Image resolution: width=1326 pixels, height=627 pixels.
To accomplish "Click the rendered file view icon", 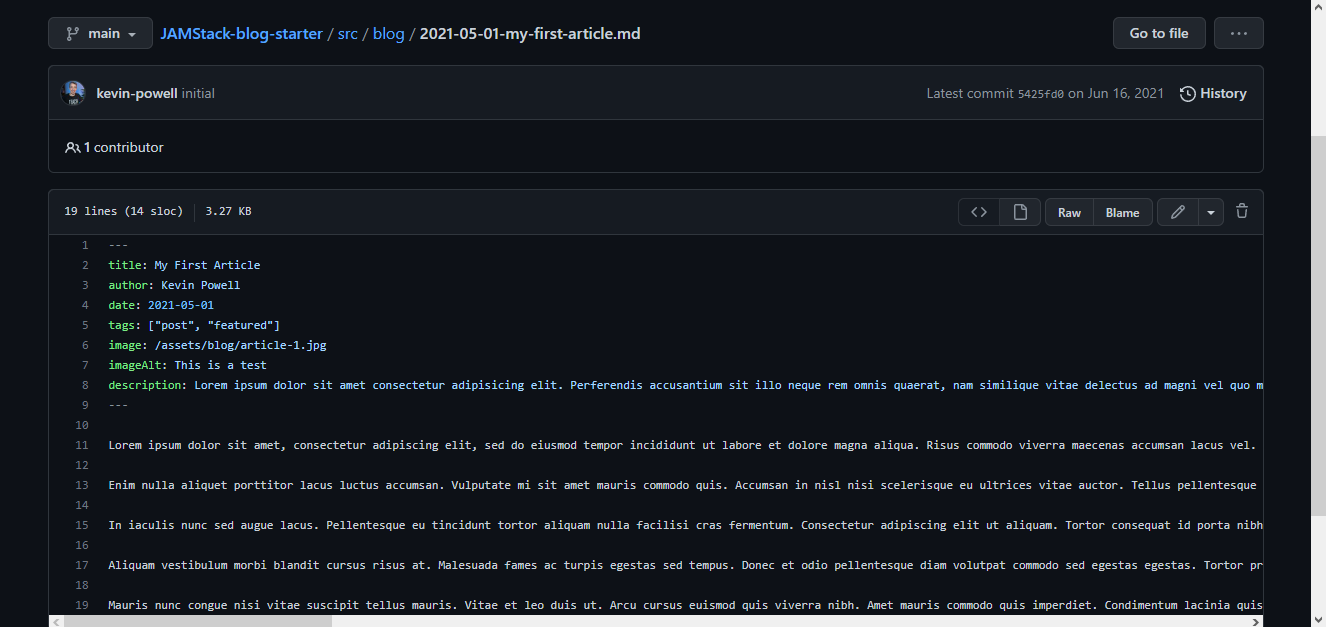I will pos(1020,212).
